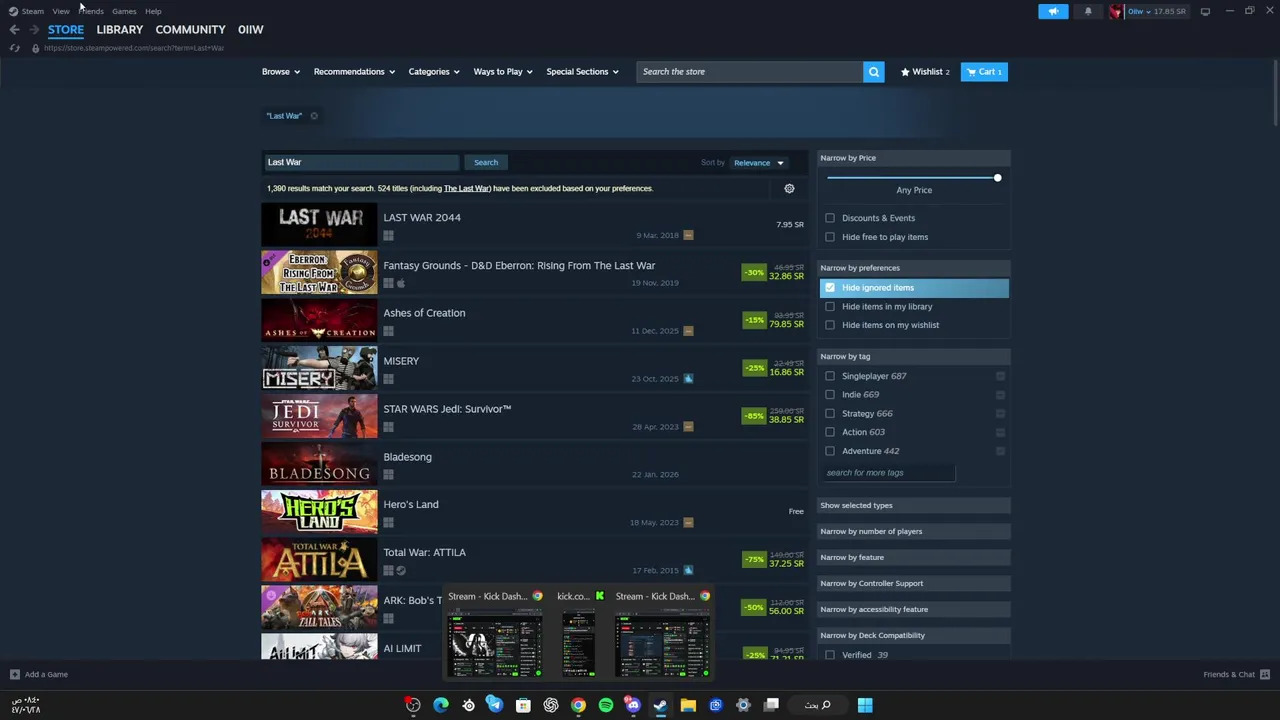The height and width of the screenshot is (720, 1280).
Task: Open the Special Sections dropdown
Action: click(582, 72)
